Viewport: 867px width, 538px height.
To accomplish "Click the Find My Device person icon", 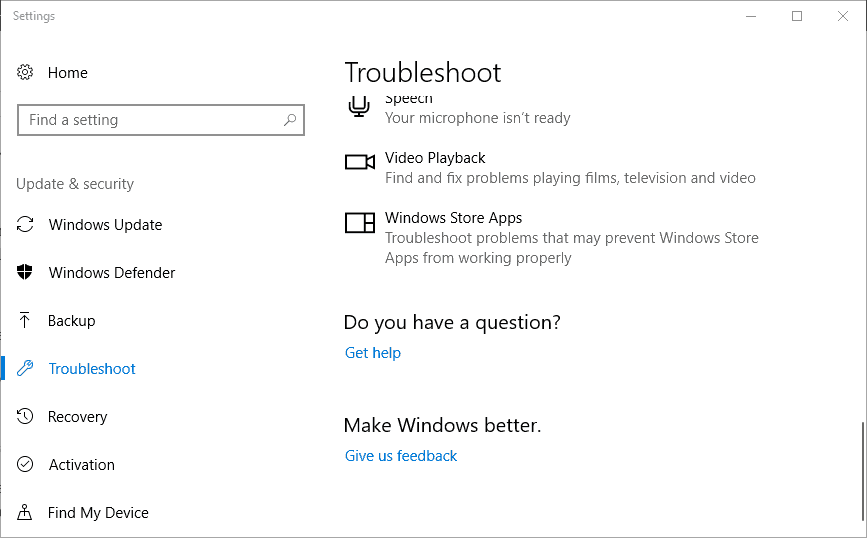I will [x=25, y=513].
